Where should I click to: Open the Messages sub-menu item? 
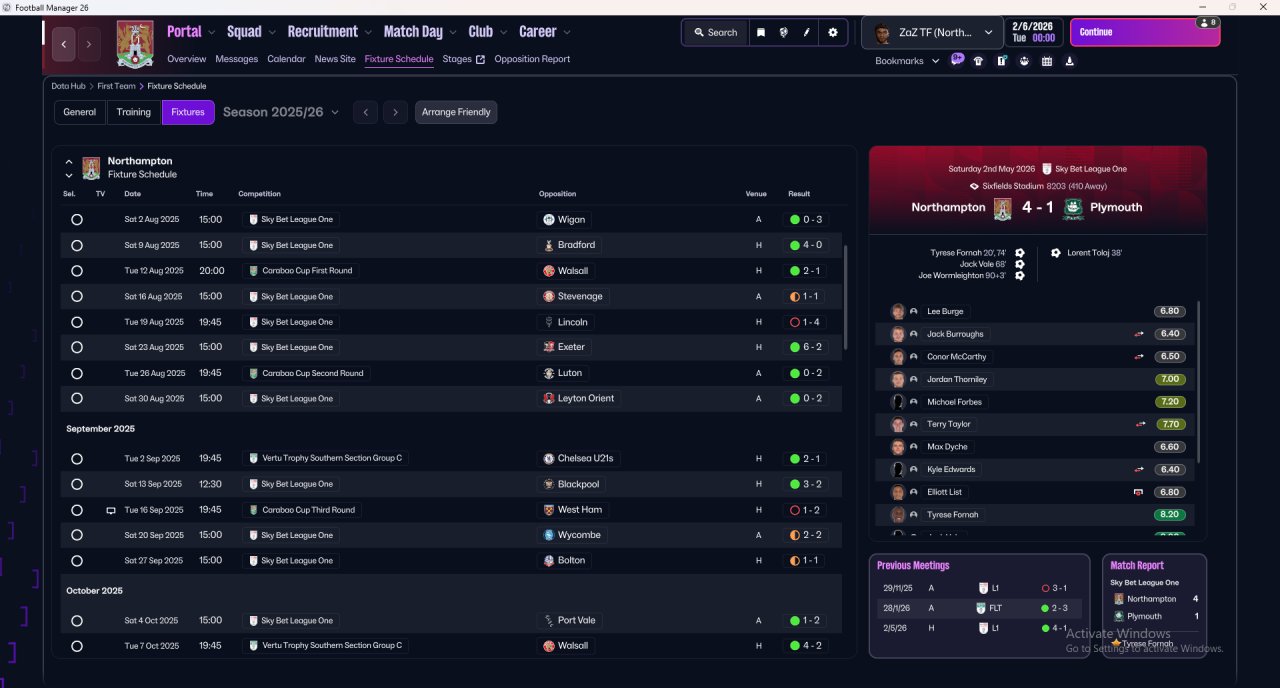[236, 59]
